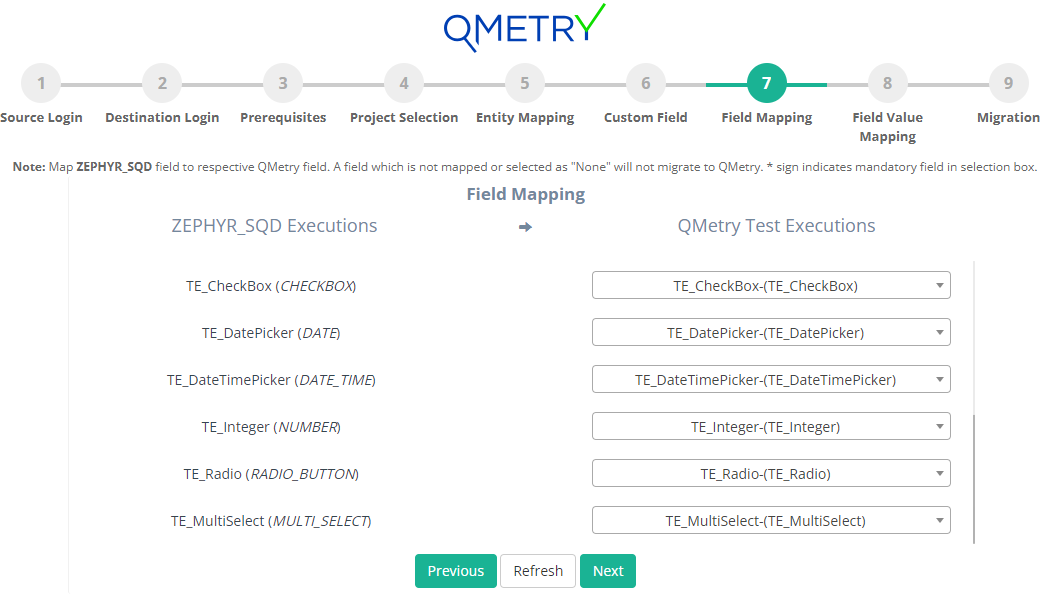Go to step 2 Destination Login circle
1046x598 pixels.
tap(162, 83)
